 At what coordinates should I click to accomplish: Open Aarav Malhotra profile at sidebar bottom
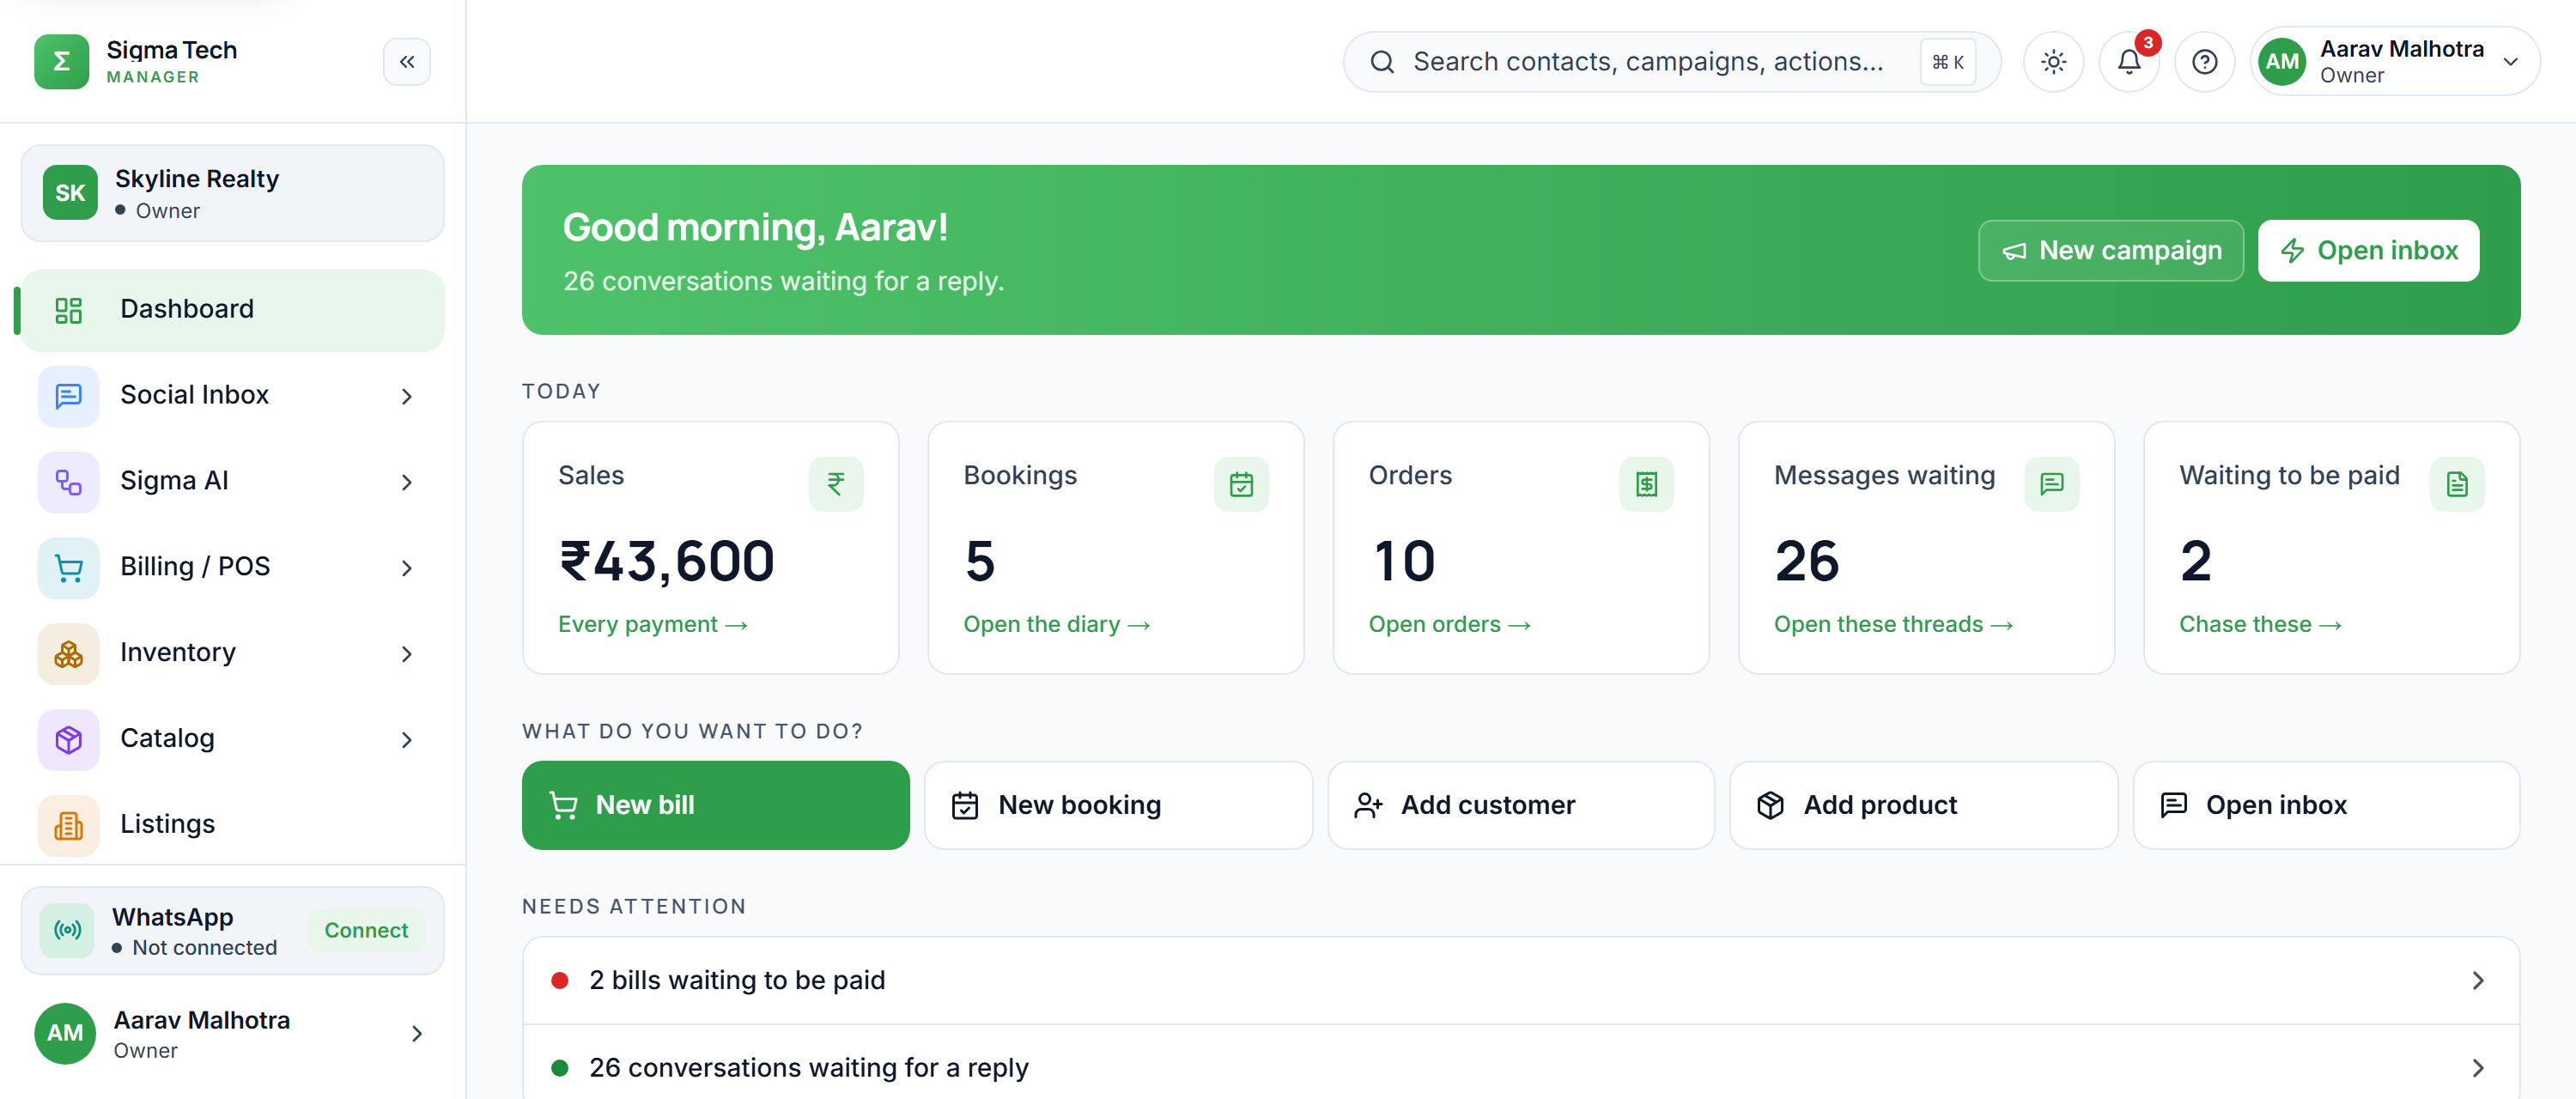[x=232, y=1033]
